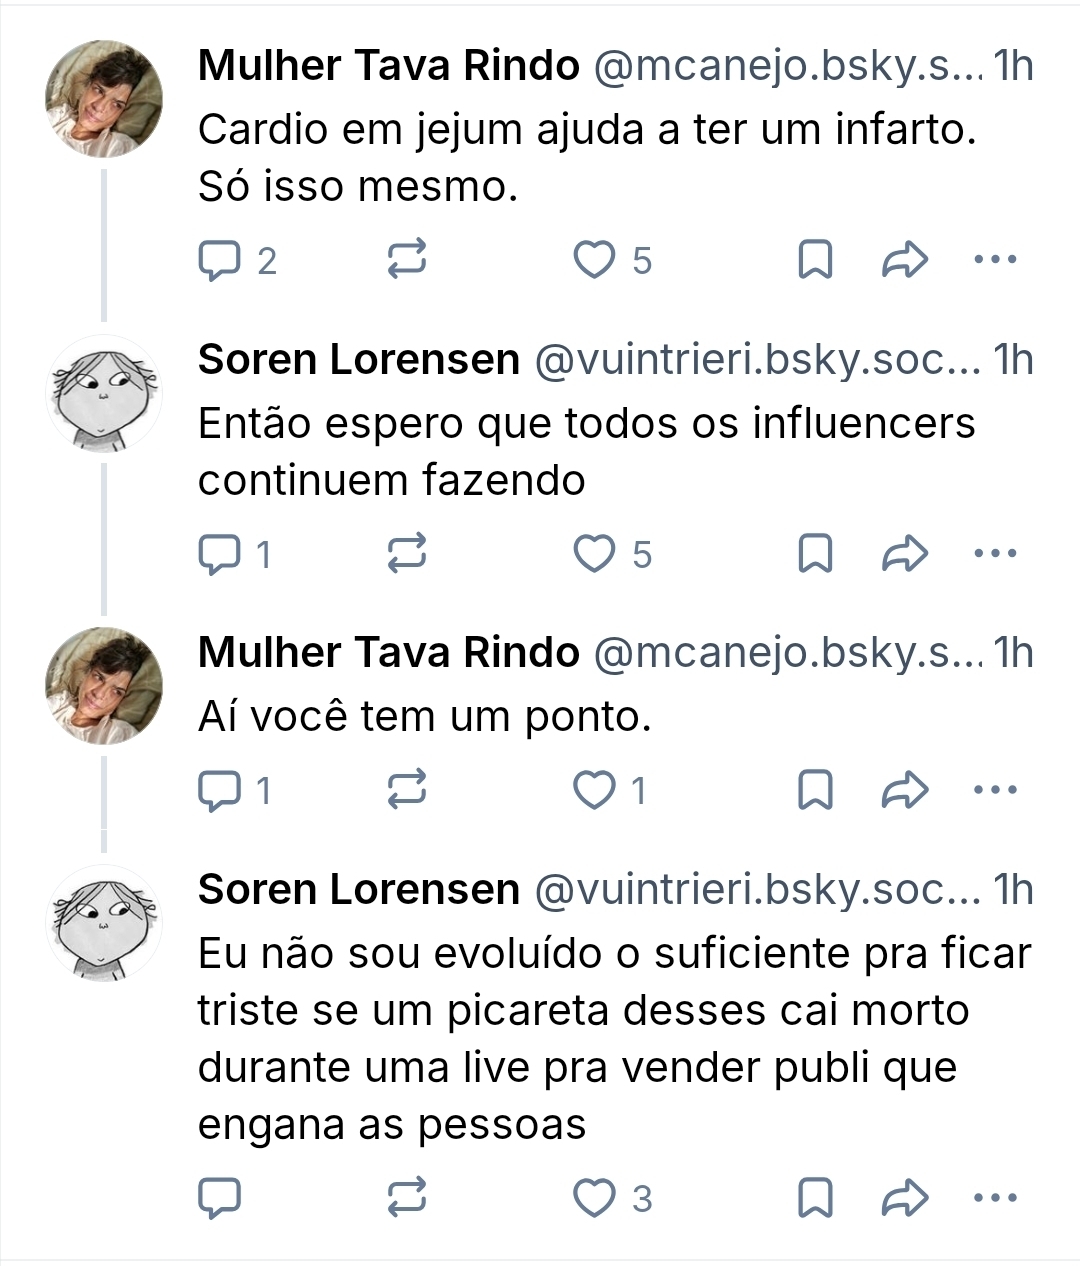Bookmark the 'Cardio em jejum' post
Screen dimensions: 1080x1266
pyautogui.click(x=815, y=261)
